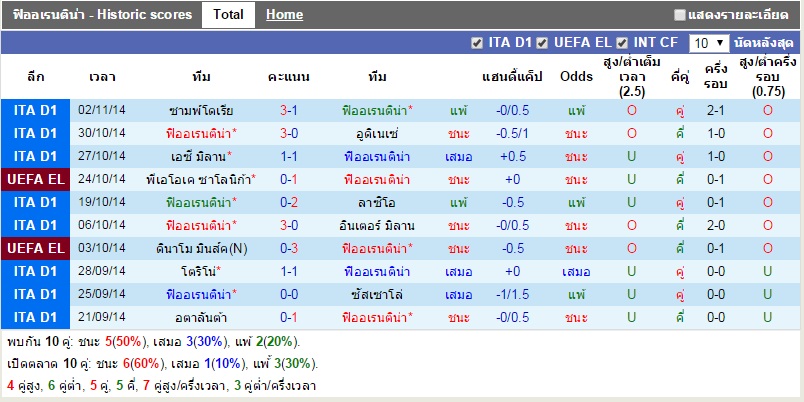This screenshot has height=402, width=804.
Task: Click the ITA D1 badge for 28/09/14
Action: 36,271
